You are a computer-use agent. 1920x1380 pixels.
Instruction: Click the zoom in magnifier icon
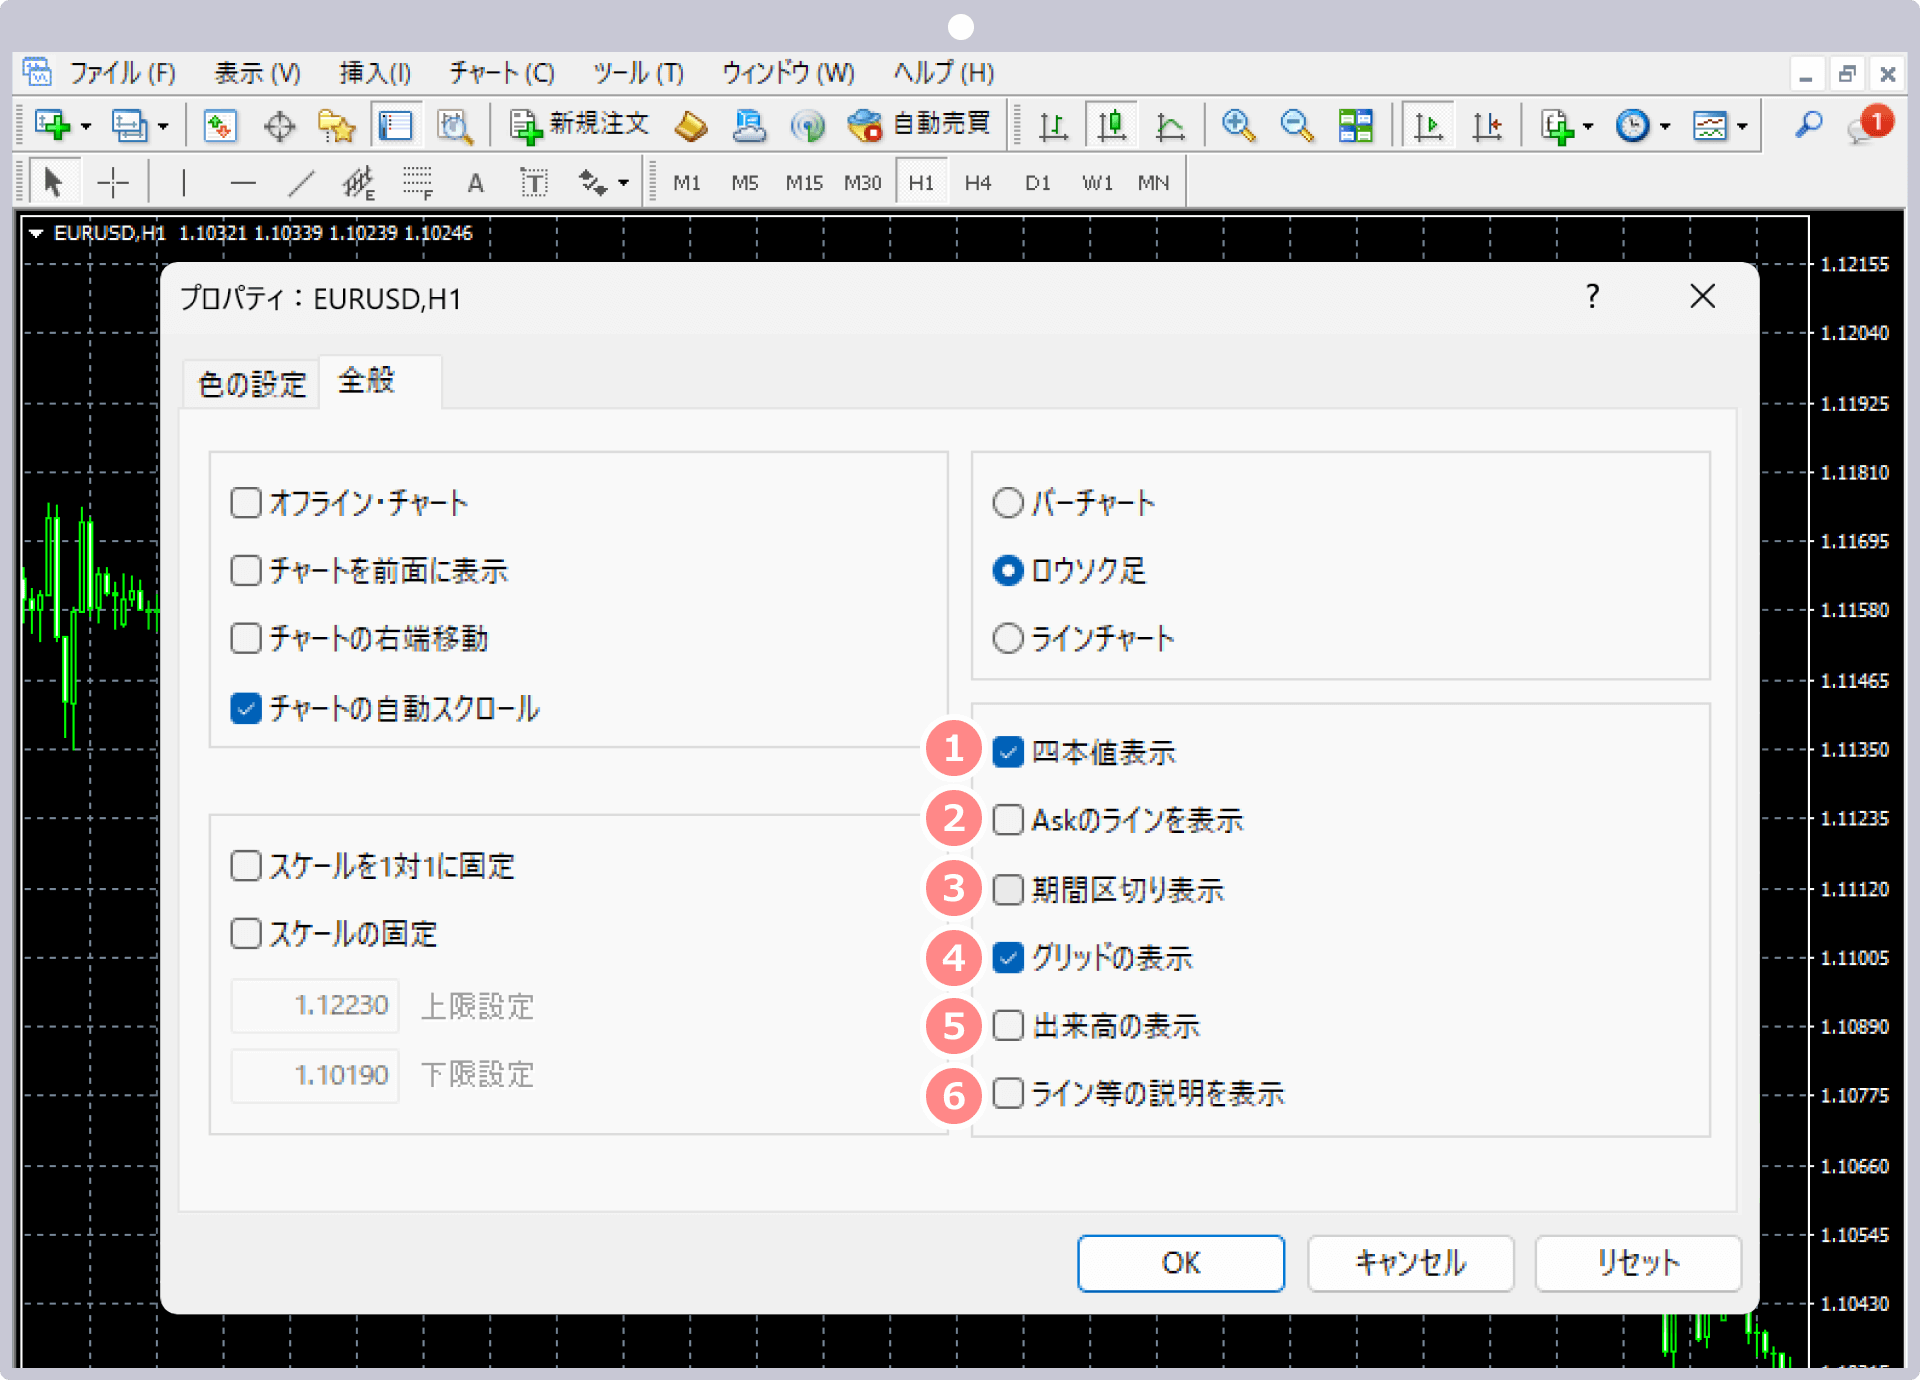click(1238, 126)
